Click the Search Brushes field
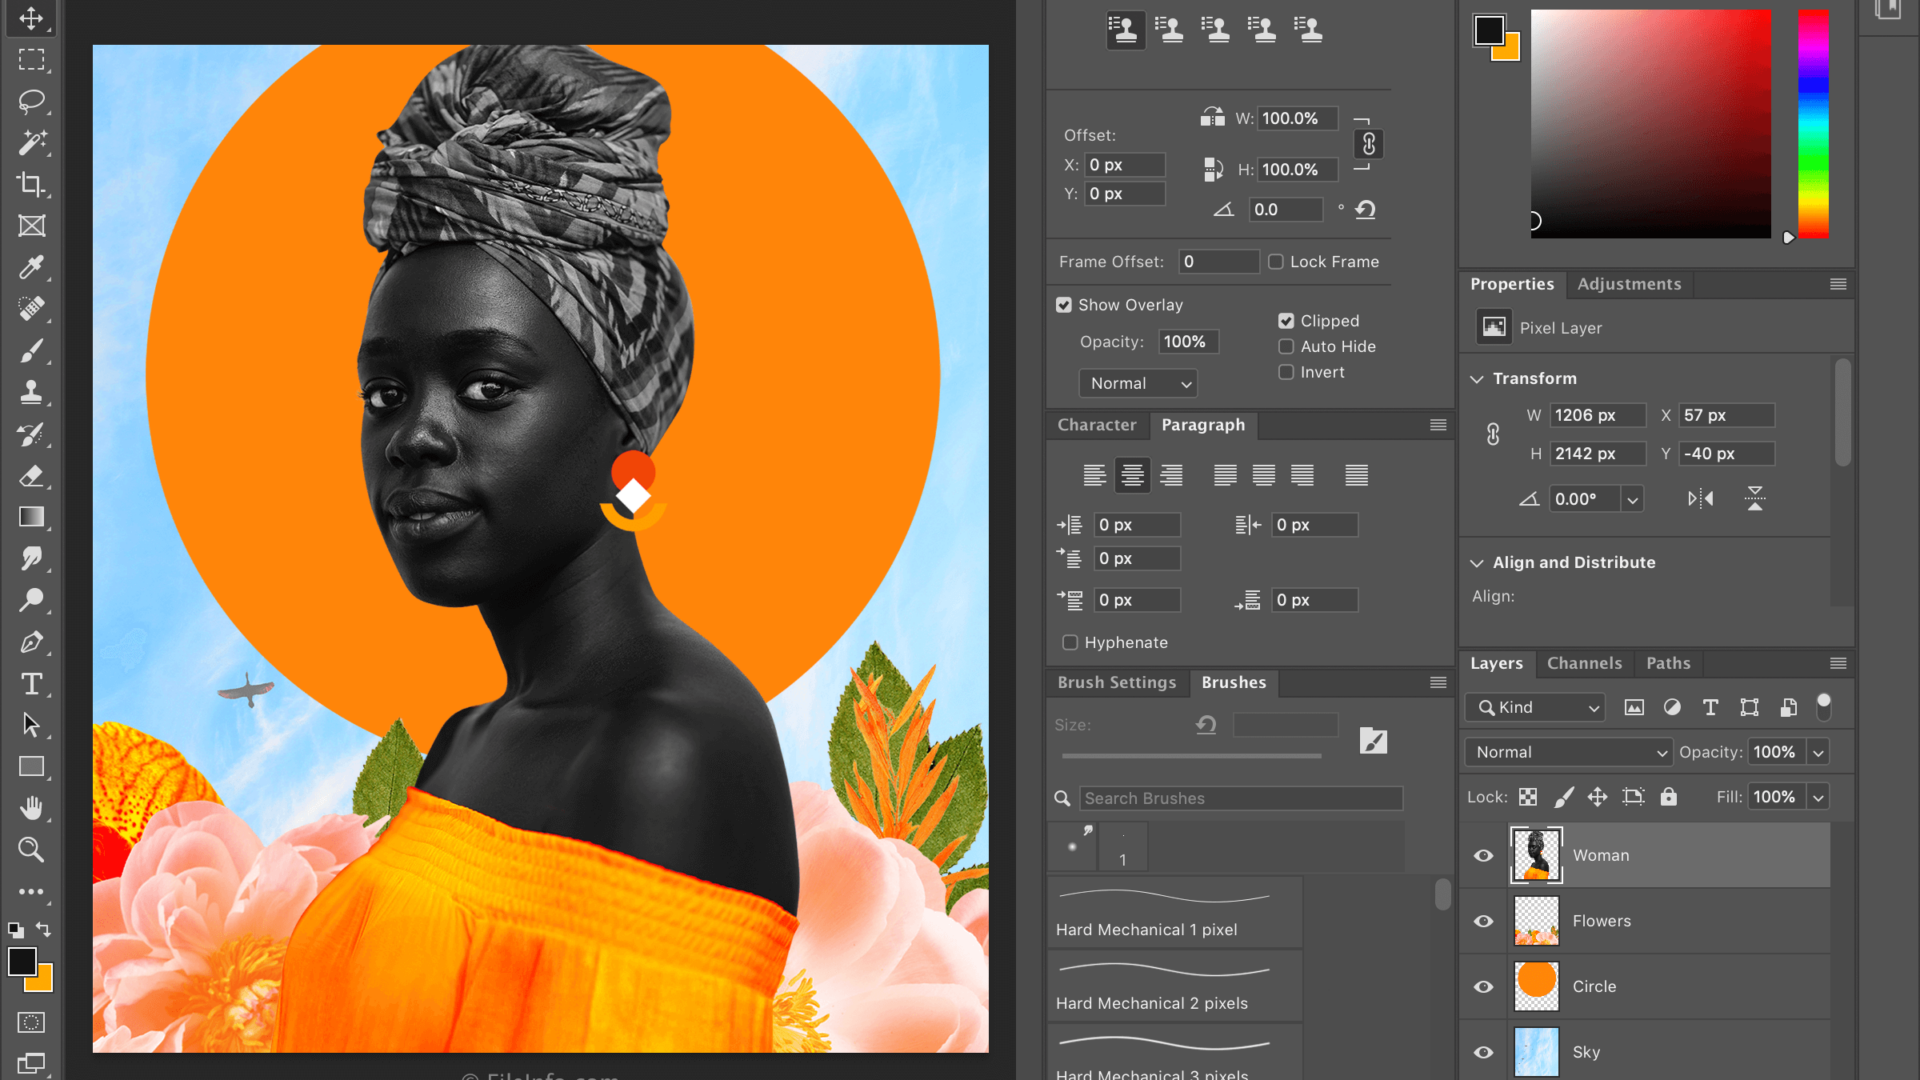Screen dimensions: 1920x1080 (1240, 798)
